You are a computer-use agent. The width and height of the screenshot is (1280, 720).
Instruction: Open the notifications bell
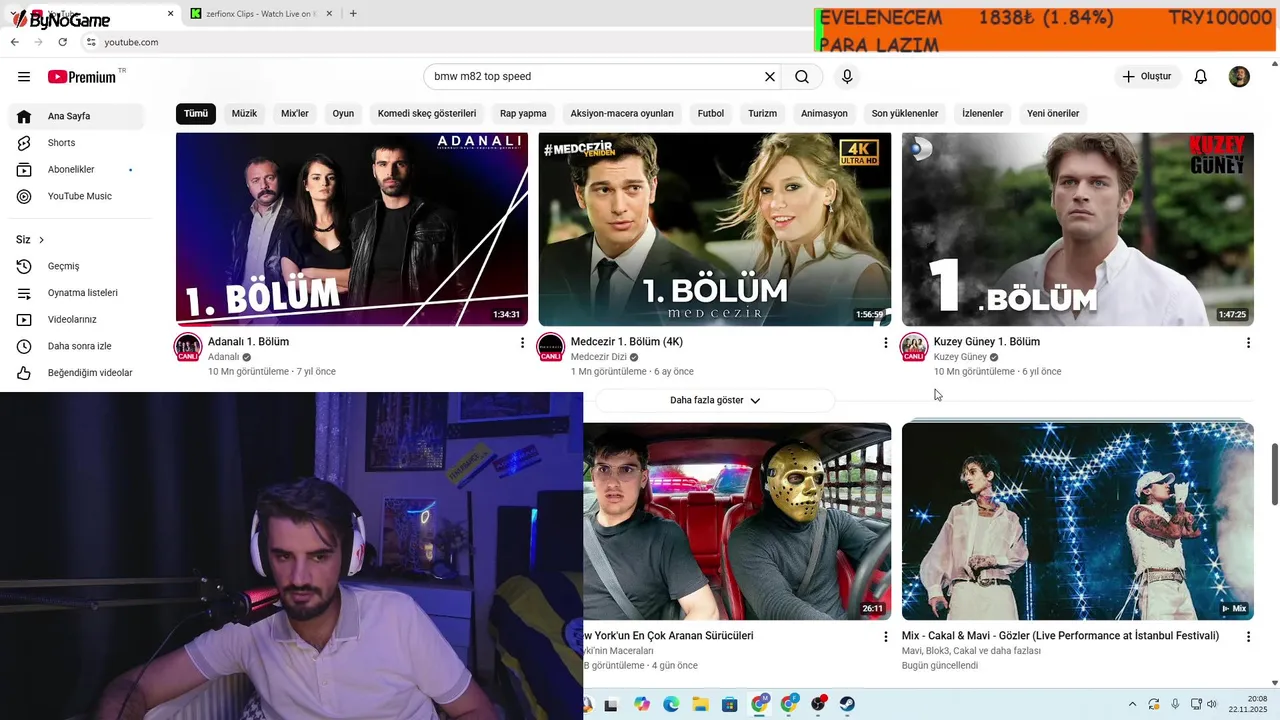pos(1201,77)
